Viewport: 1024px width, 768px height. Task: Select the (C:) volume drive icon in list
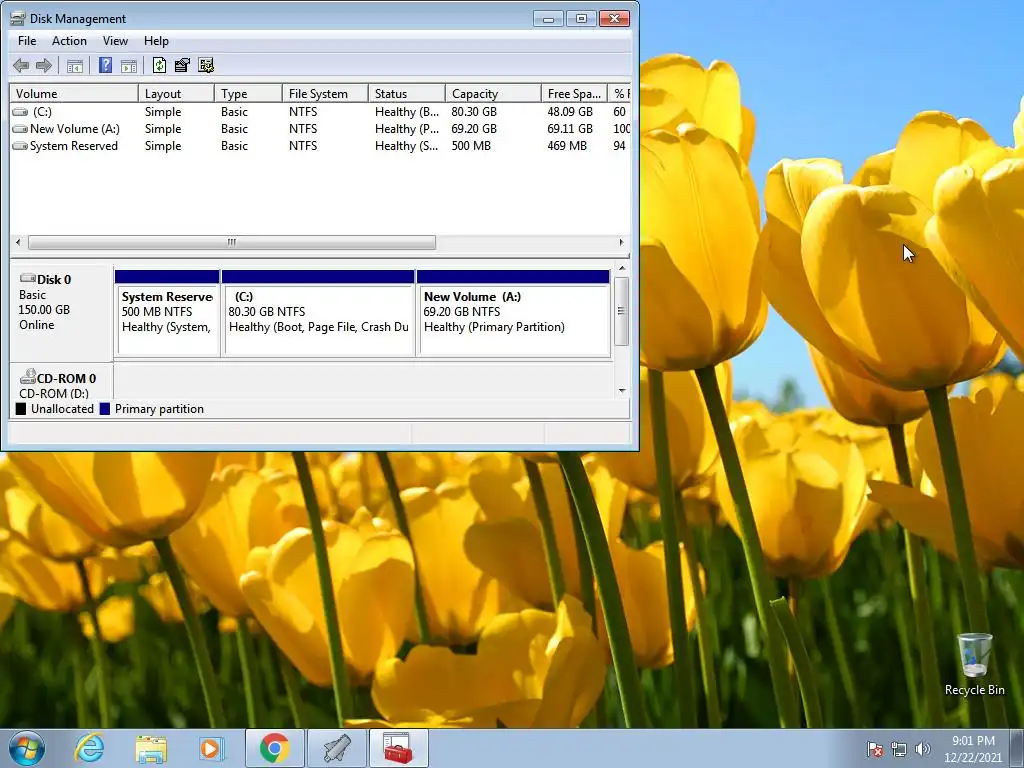[x=20, y=112]
